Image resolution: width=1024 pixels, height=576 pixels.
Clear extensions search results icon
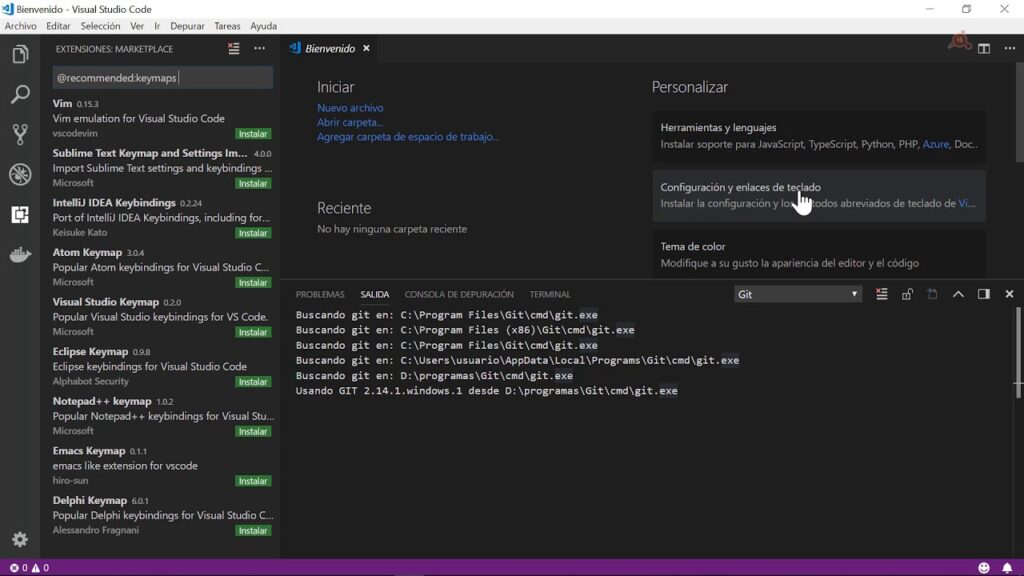pos(234,48)
